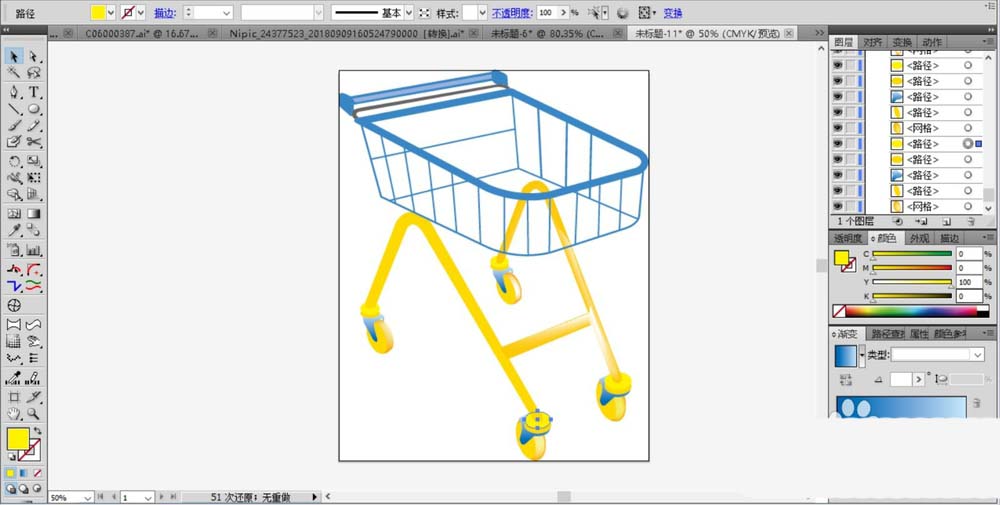Open gradient 类型 type dropdown

(x=978, y=355)
